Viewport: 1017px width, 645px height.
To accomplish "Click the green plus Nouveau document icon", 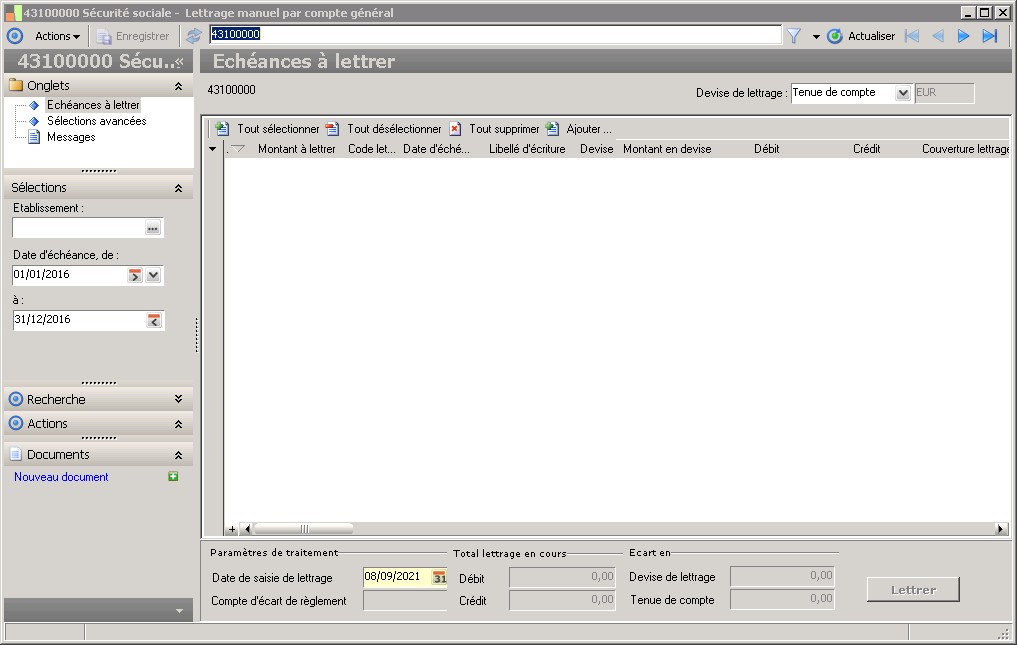I will tap(173, 477).
